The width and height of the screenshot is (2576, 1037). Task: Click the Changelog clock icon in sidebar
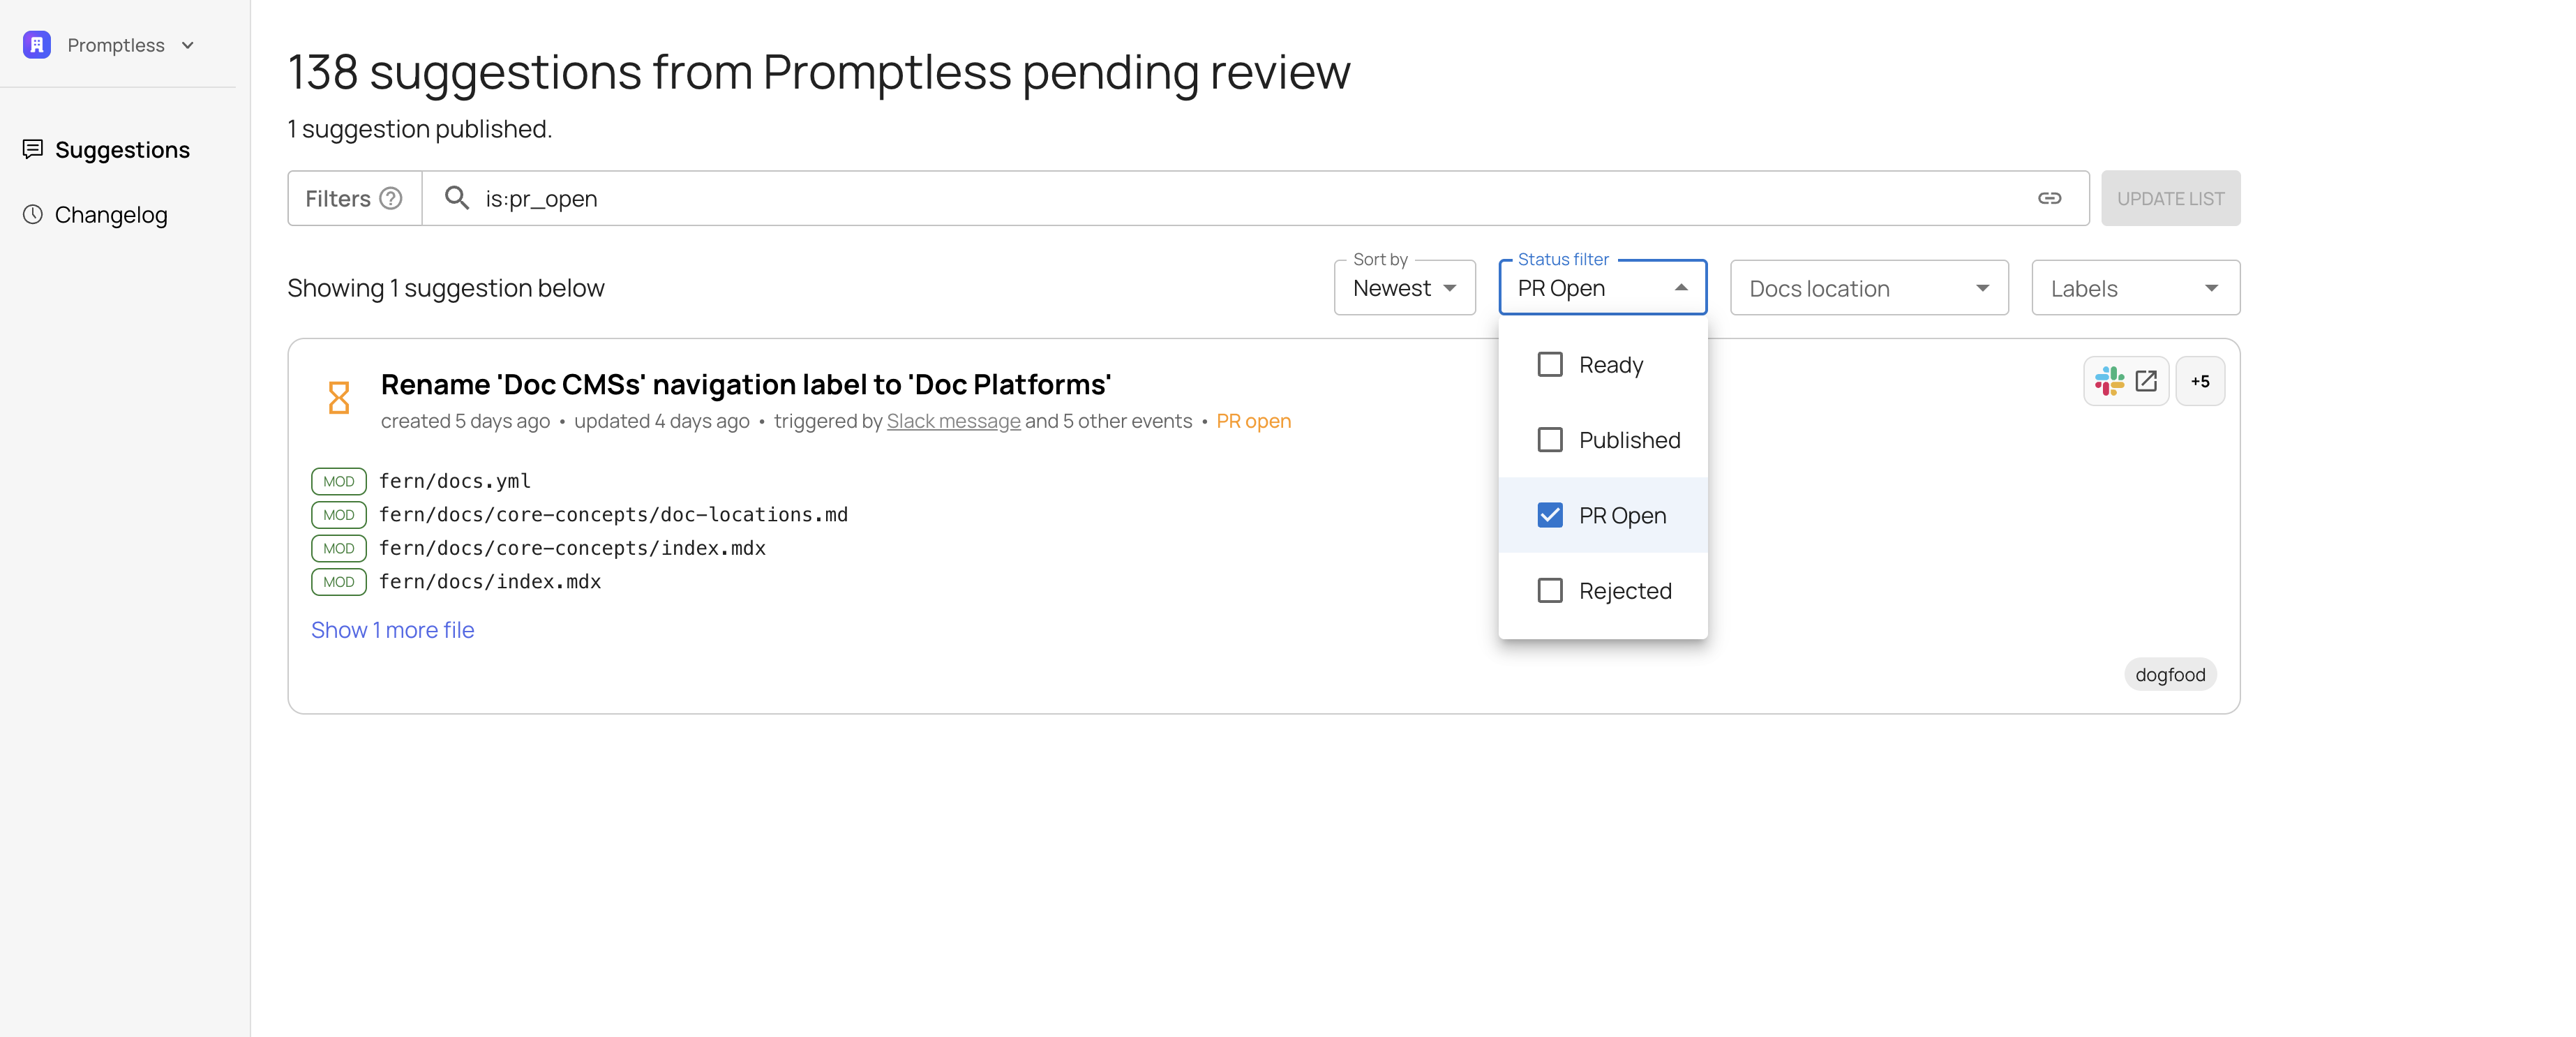coord(33,214)
